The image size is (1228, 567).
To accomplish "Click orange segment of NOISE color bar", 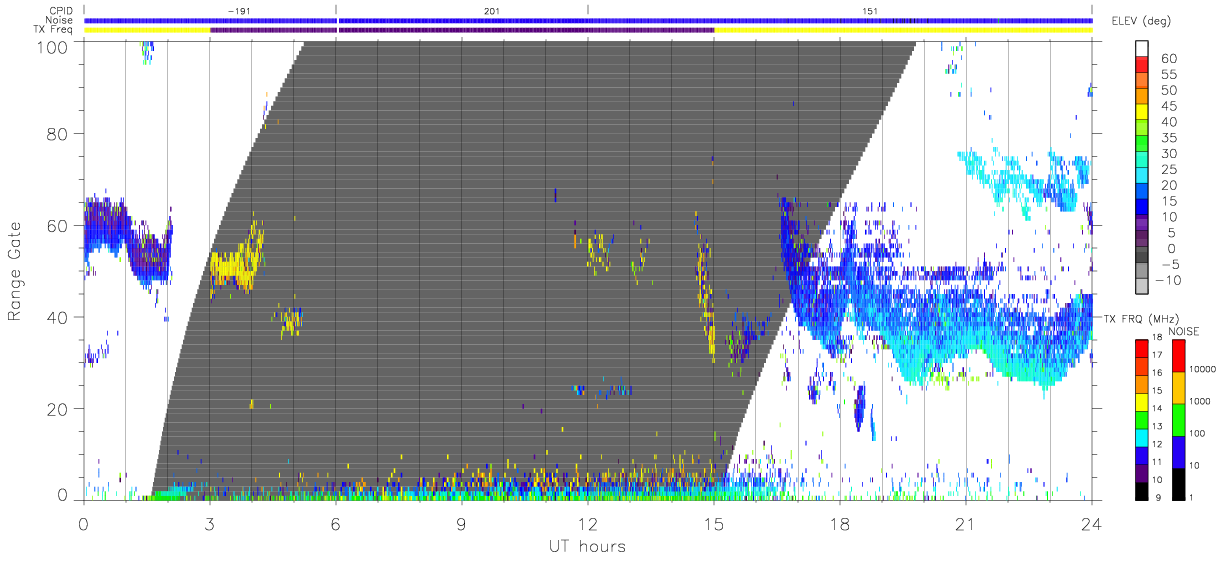I will [1177, 388].
